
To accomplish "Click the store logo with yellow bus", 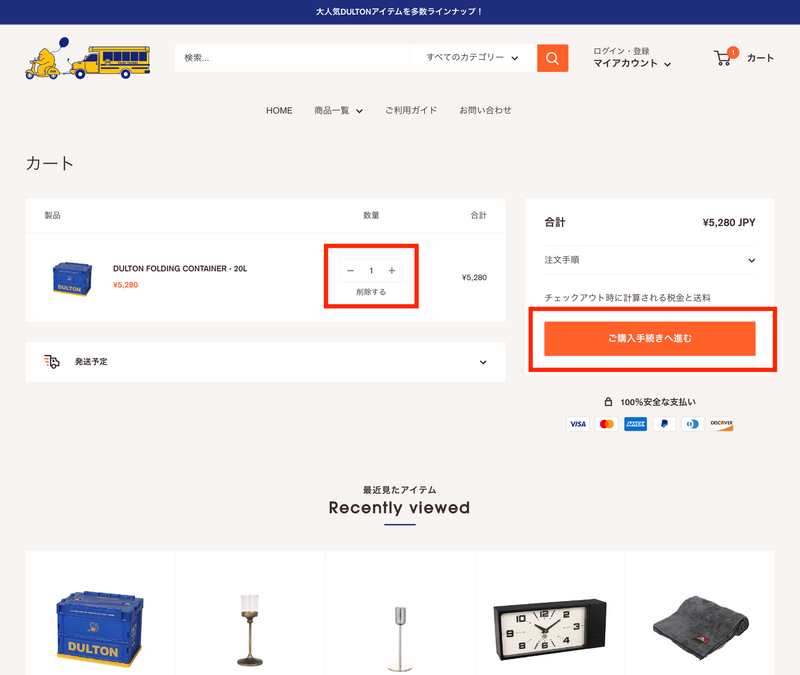I will point(88,58).
